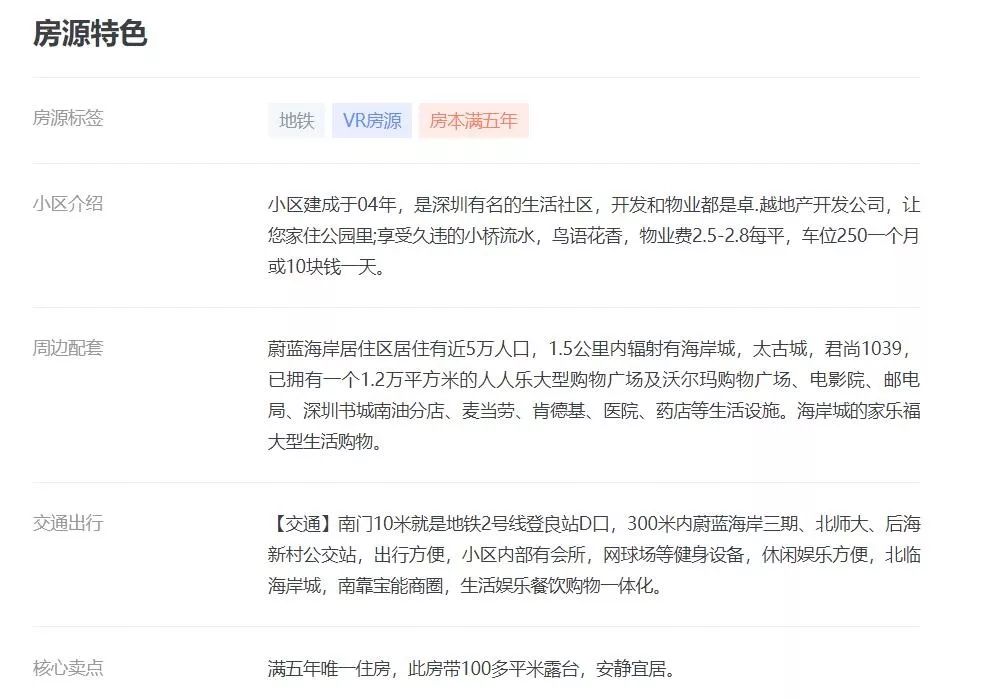This screenshot has height=699, width=987.
Task: Click the line starting 蔚蓝海岸居住区
Action: click(589, 348)
